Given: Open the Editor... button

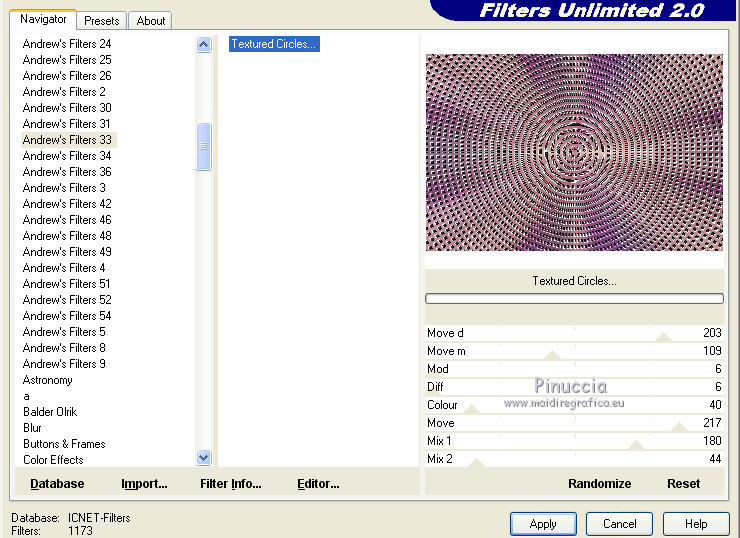Looking at the screenshot, I should click(x=318, y=484).
